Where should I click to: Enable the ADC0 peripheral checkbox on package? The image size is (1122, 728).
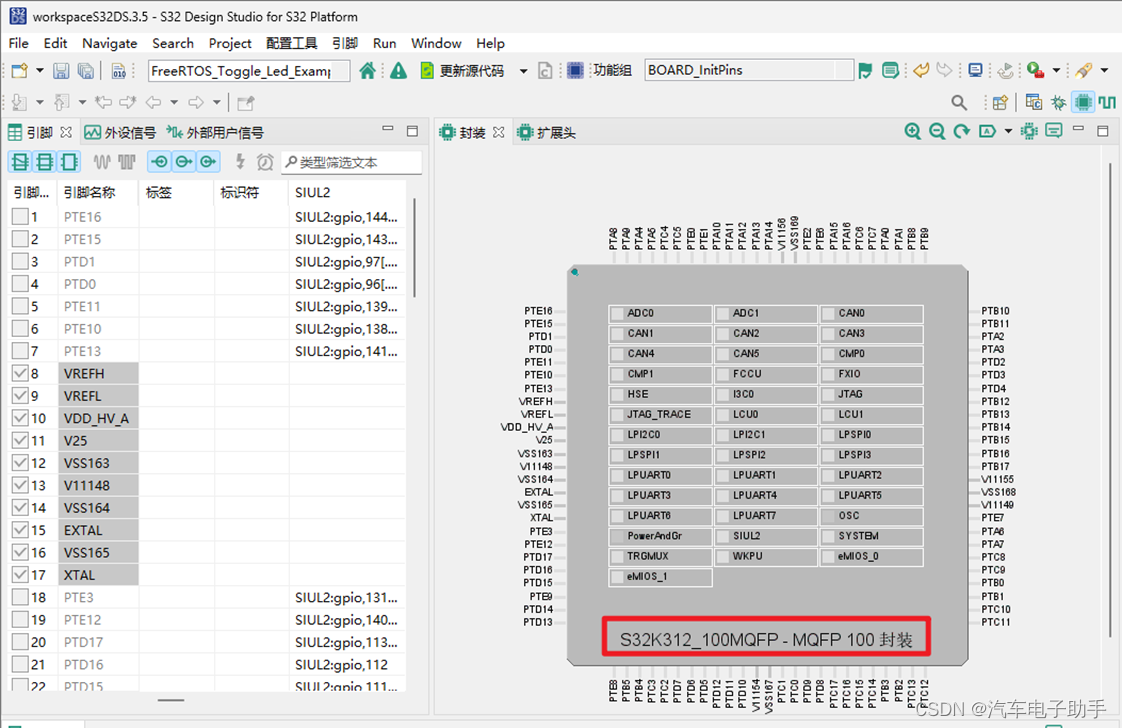click(617, 314)
